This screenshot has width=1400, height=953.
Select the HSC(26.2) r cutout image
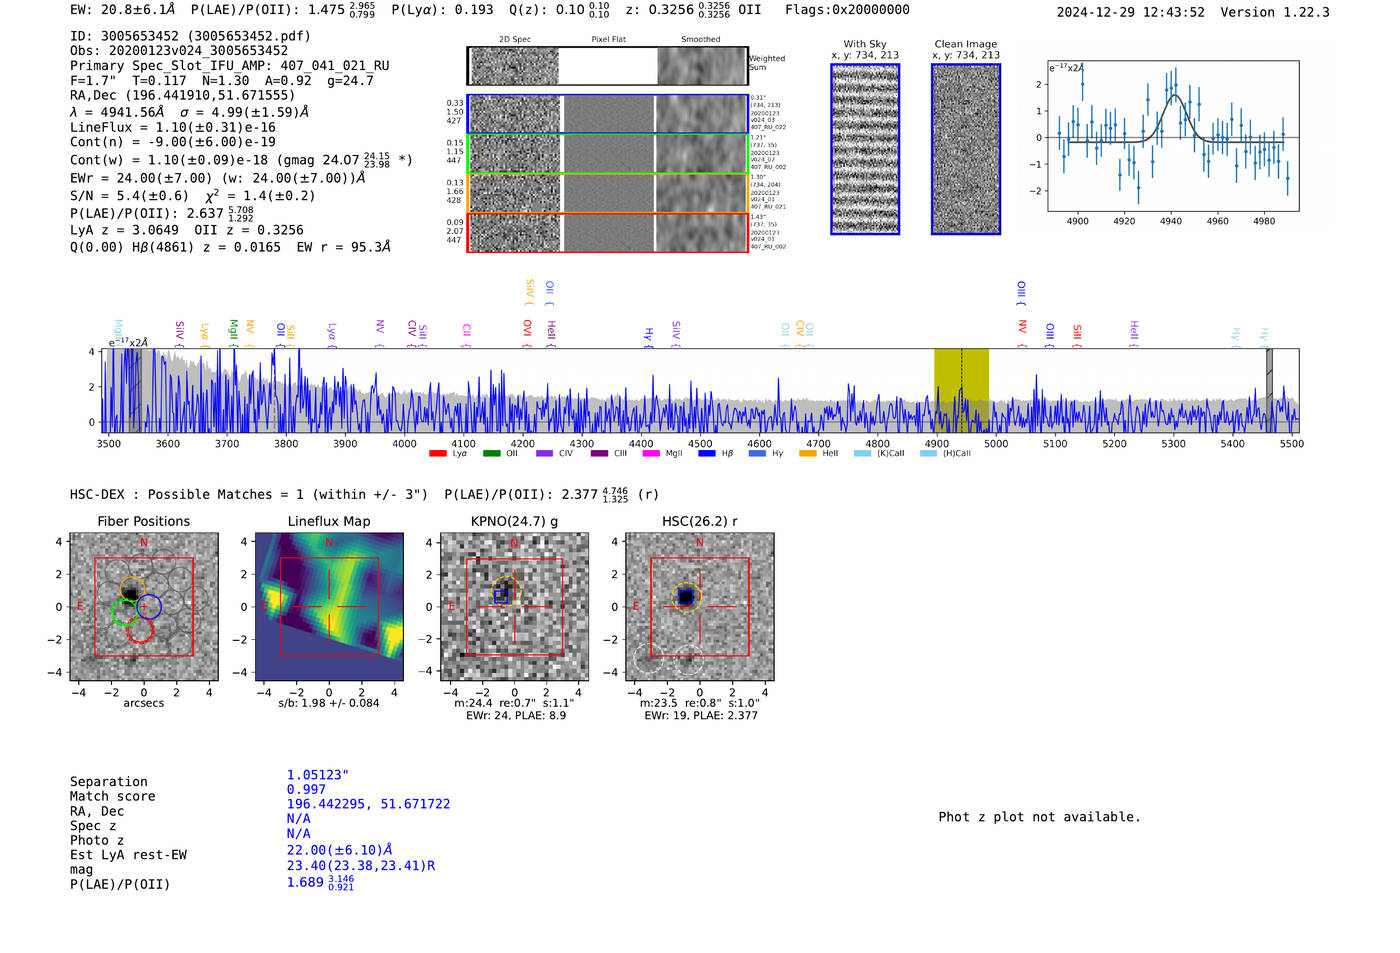click(x=699, y=607)
